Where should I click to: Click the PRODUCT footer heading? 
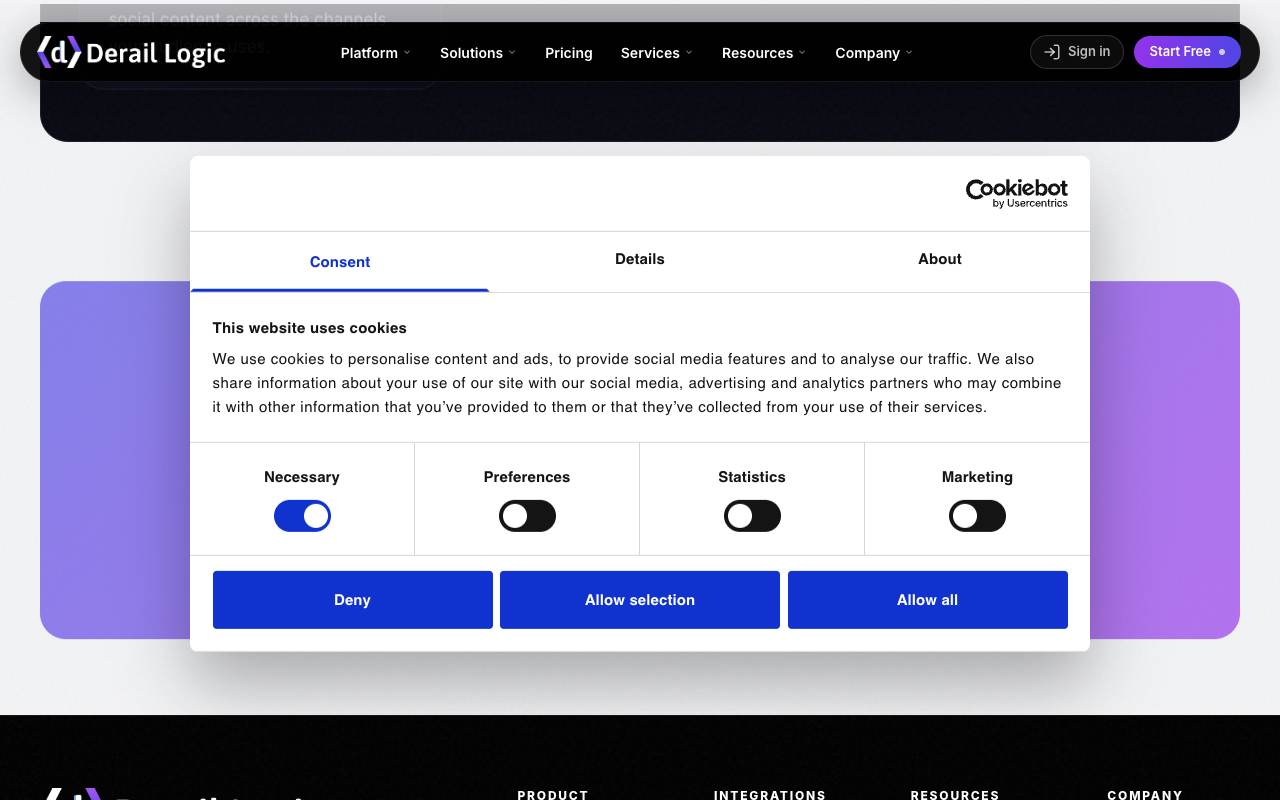tap(553, 794)
